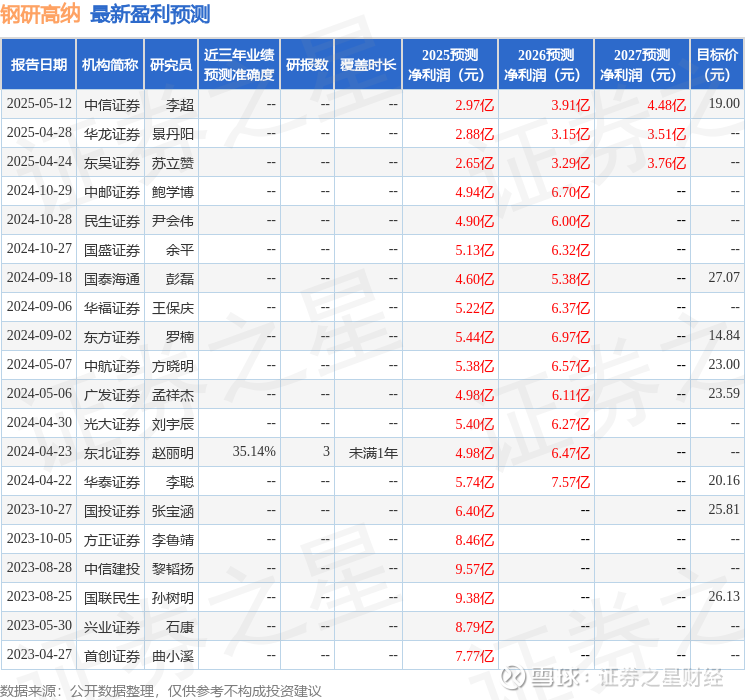Click the 9.57亿 2025 forecast value
Viewport: 745px width, 700px height.
(475, 569)
